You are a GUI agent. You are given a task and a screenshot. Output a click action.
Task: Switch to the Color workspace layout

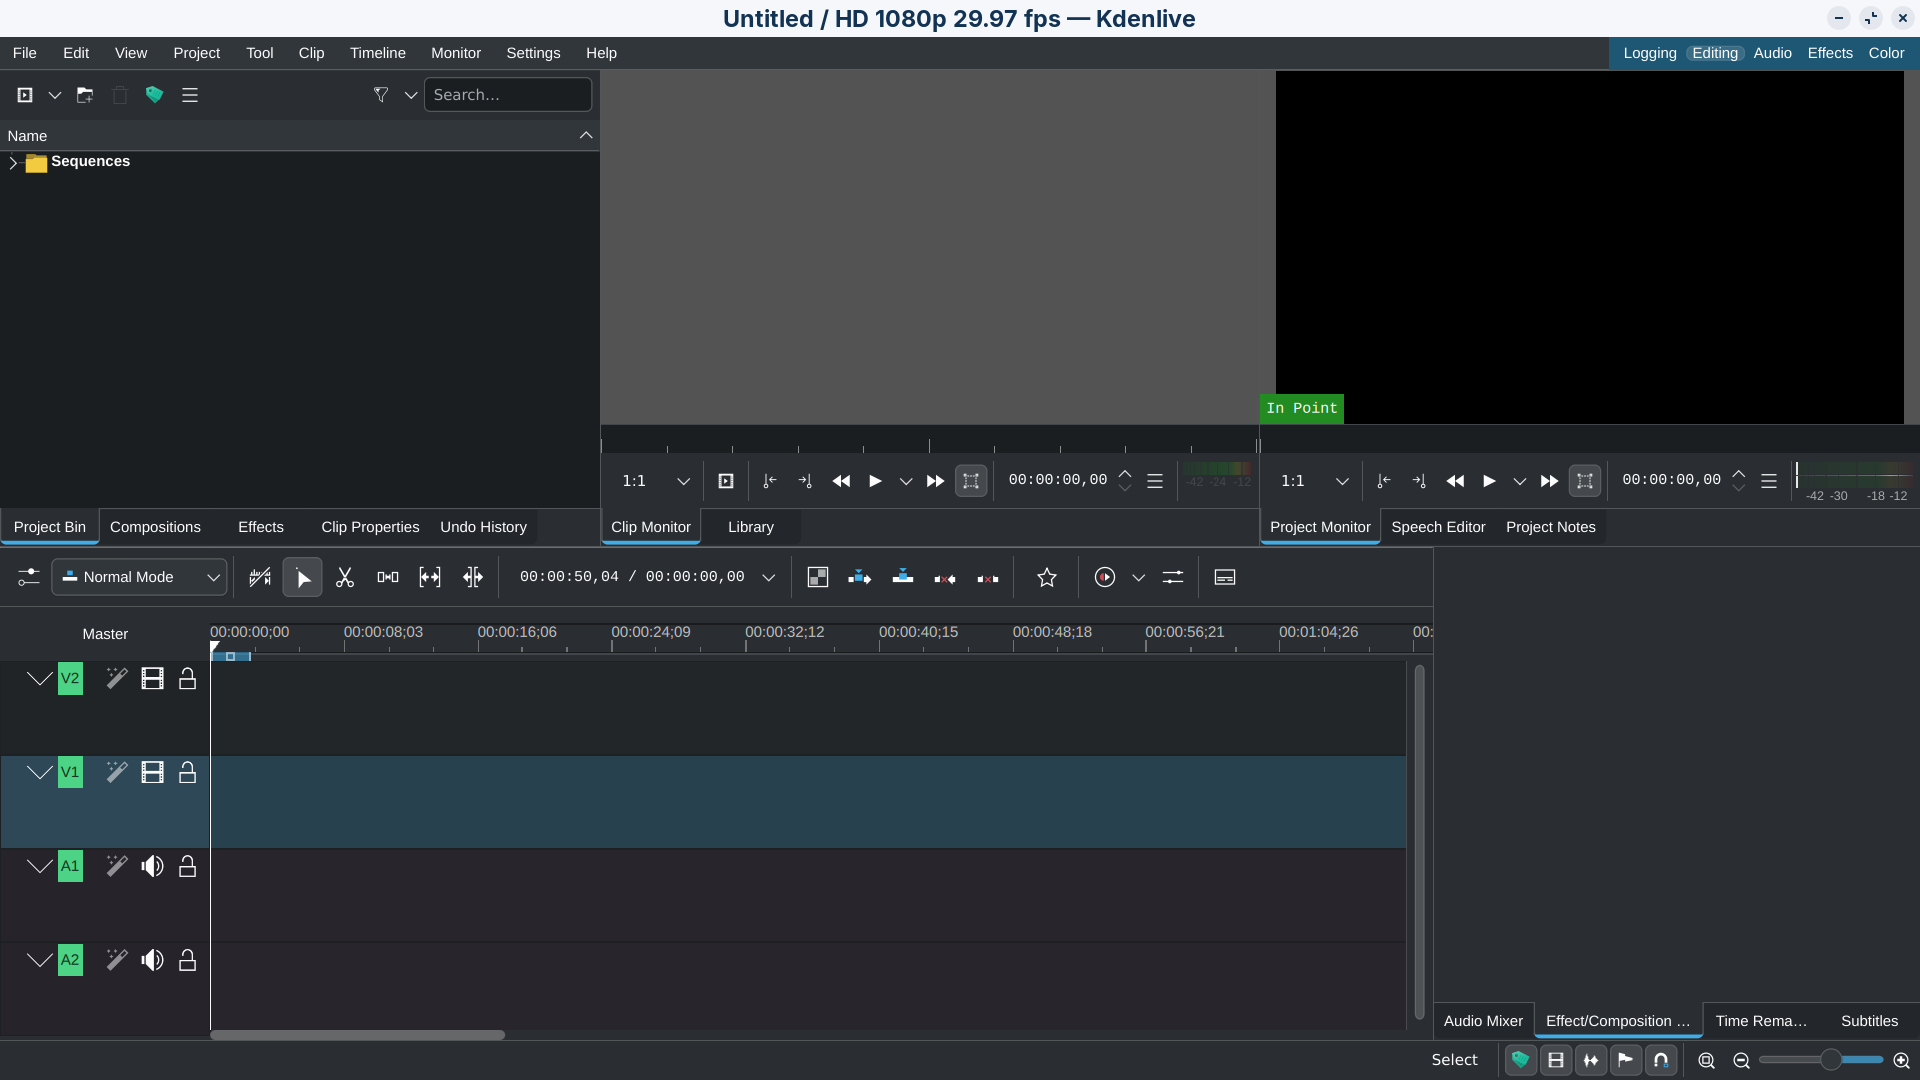1886,53
